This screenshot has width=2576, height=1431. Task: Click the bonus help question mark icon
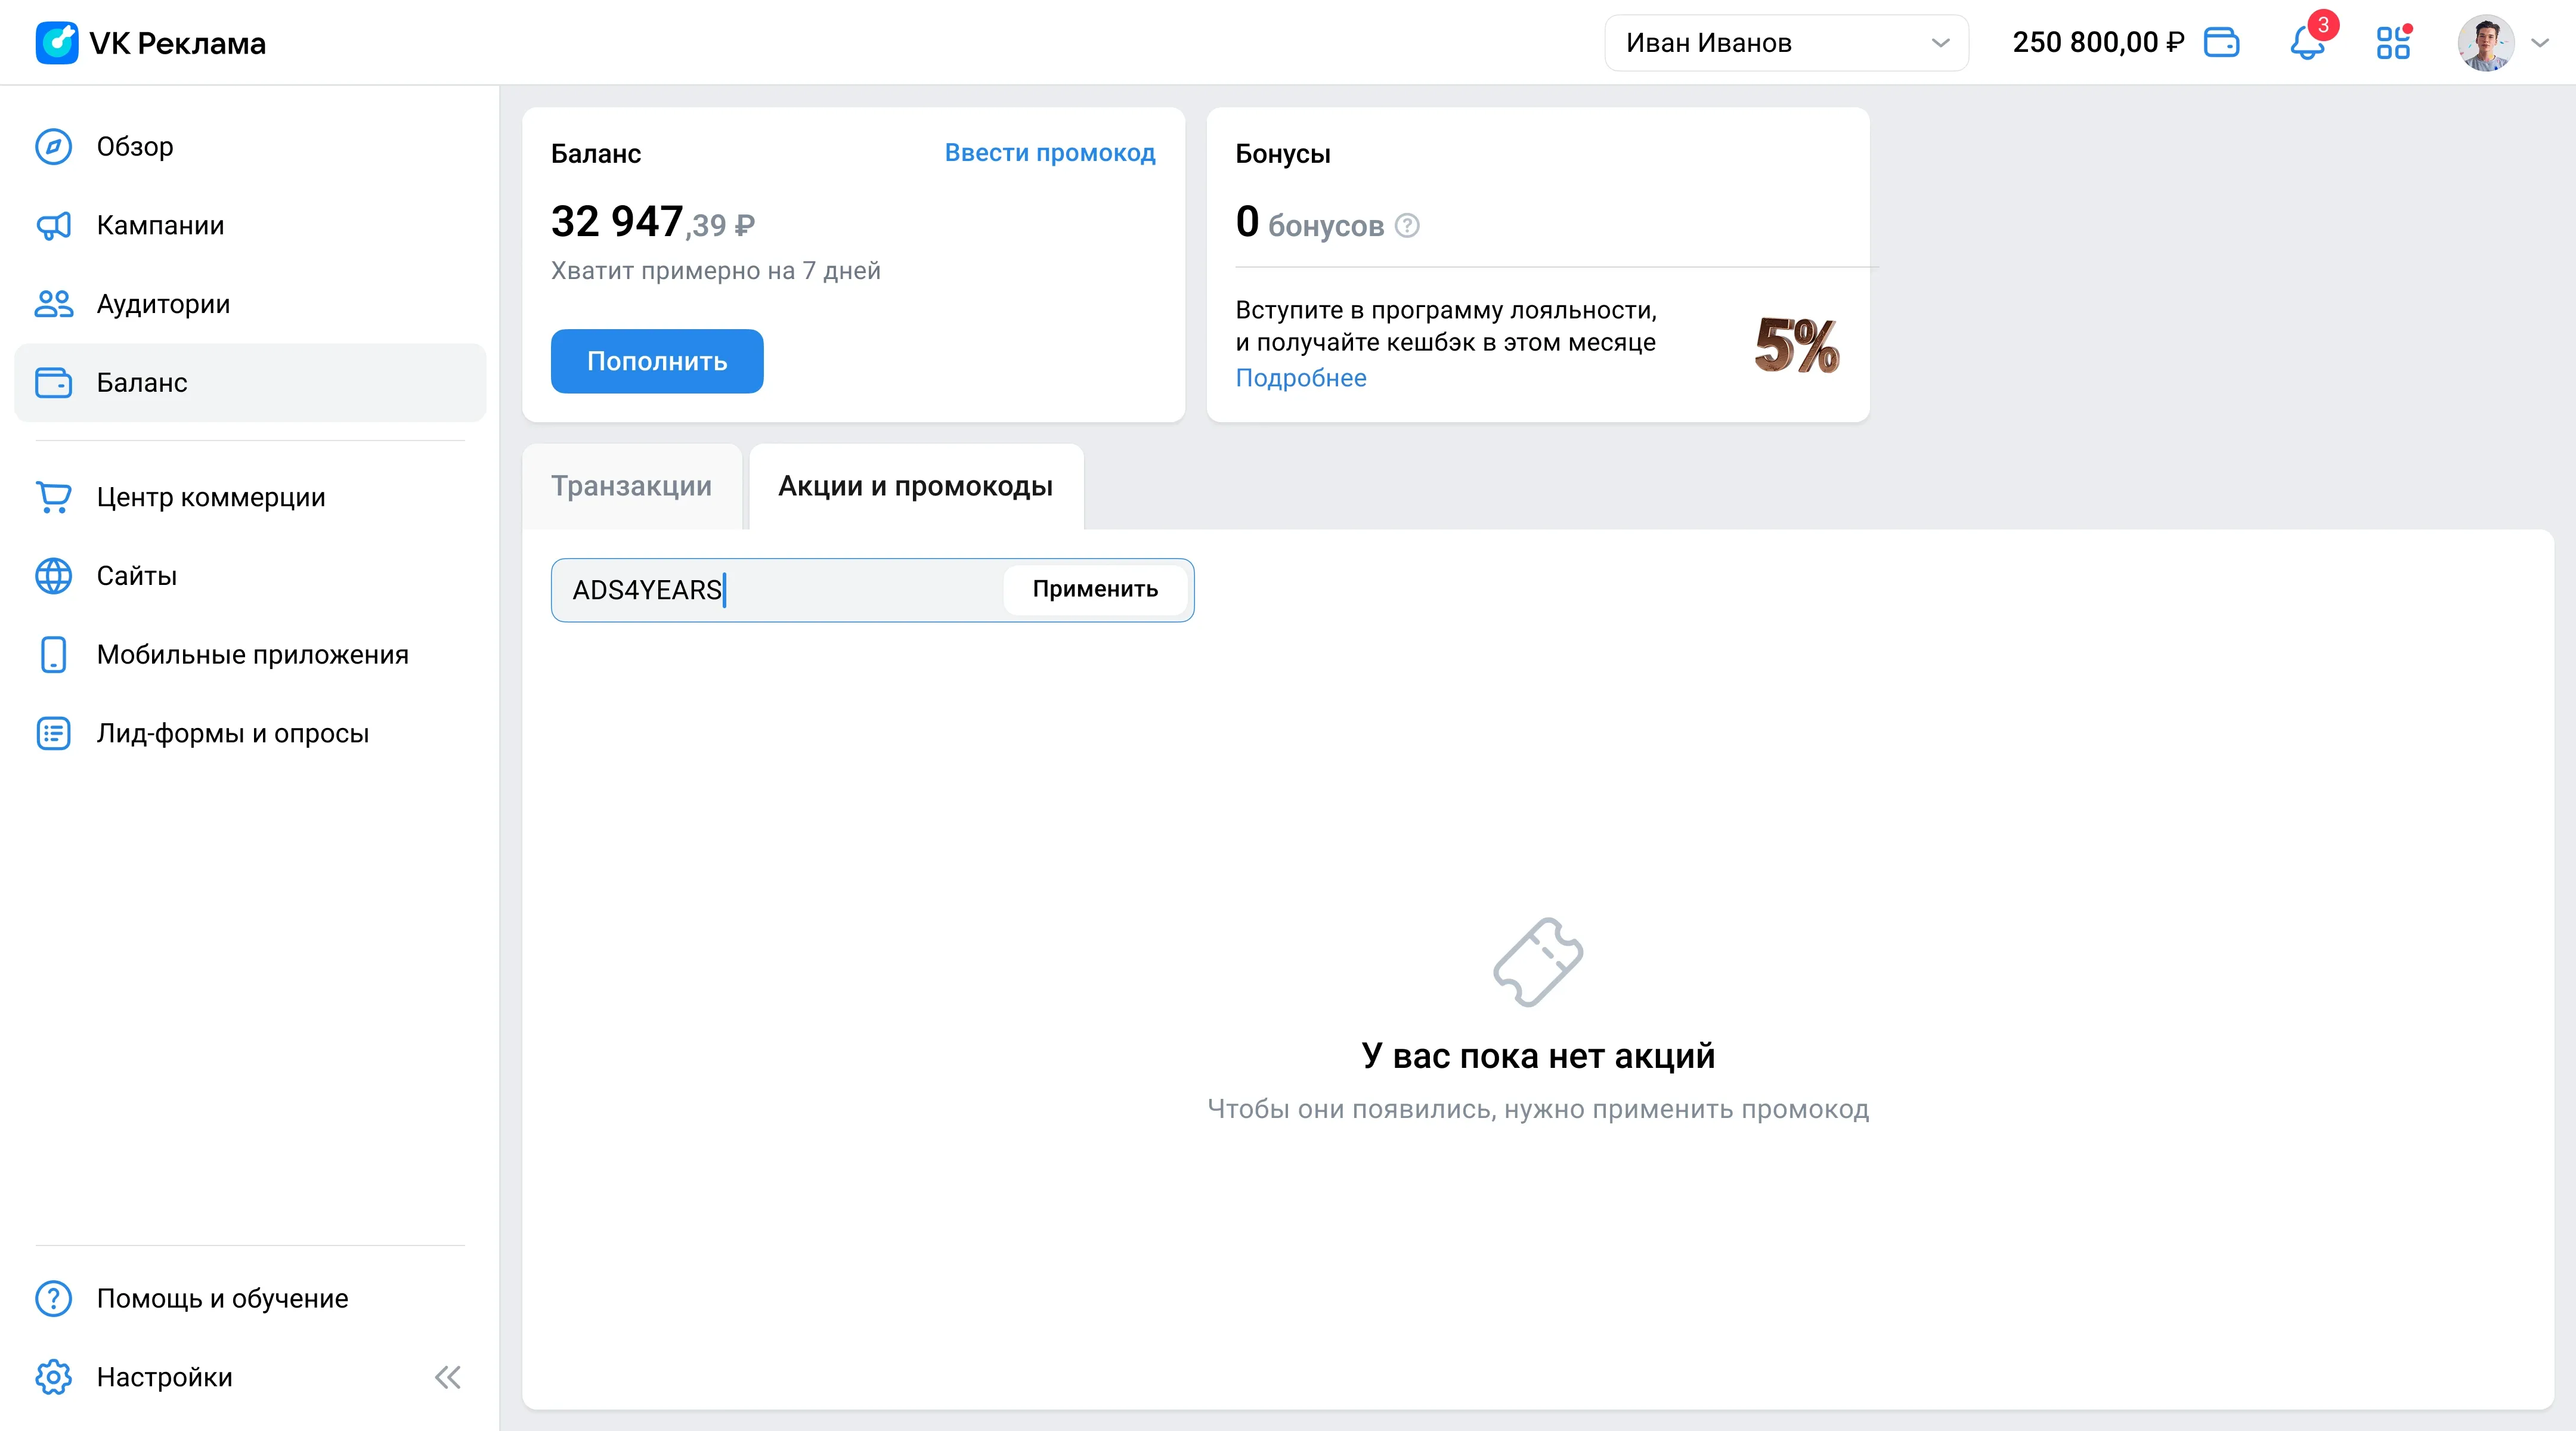tap(1407, 226)
